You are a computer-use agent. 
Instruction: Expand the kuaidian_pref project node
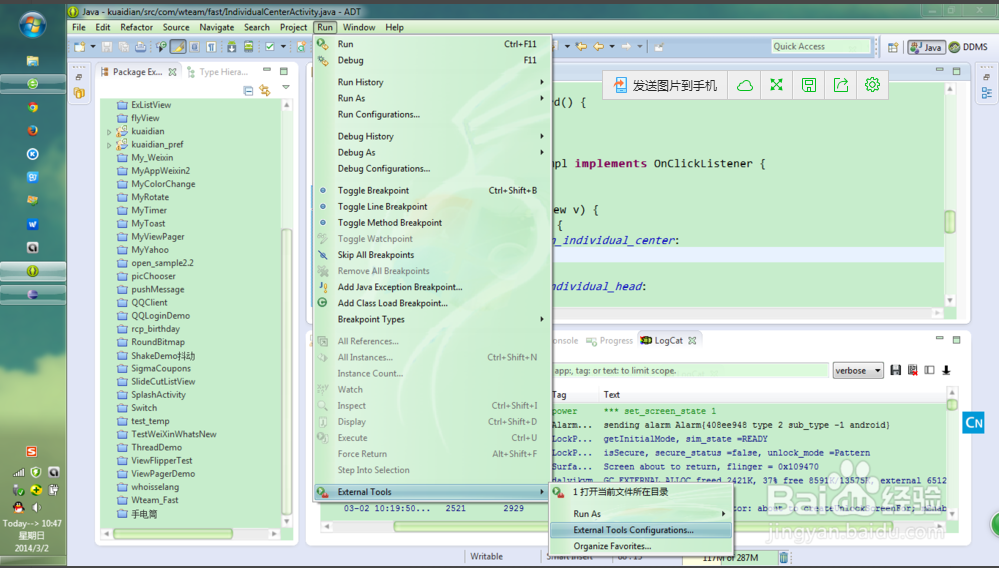point(109,145)
